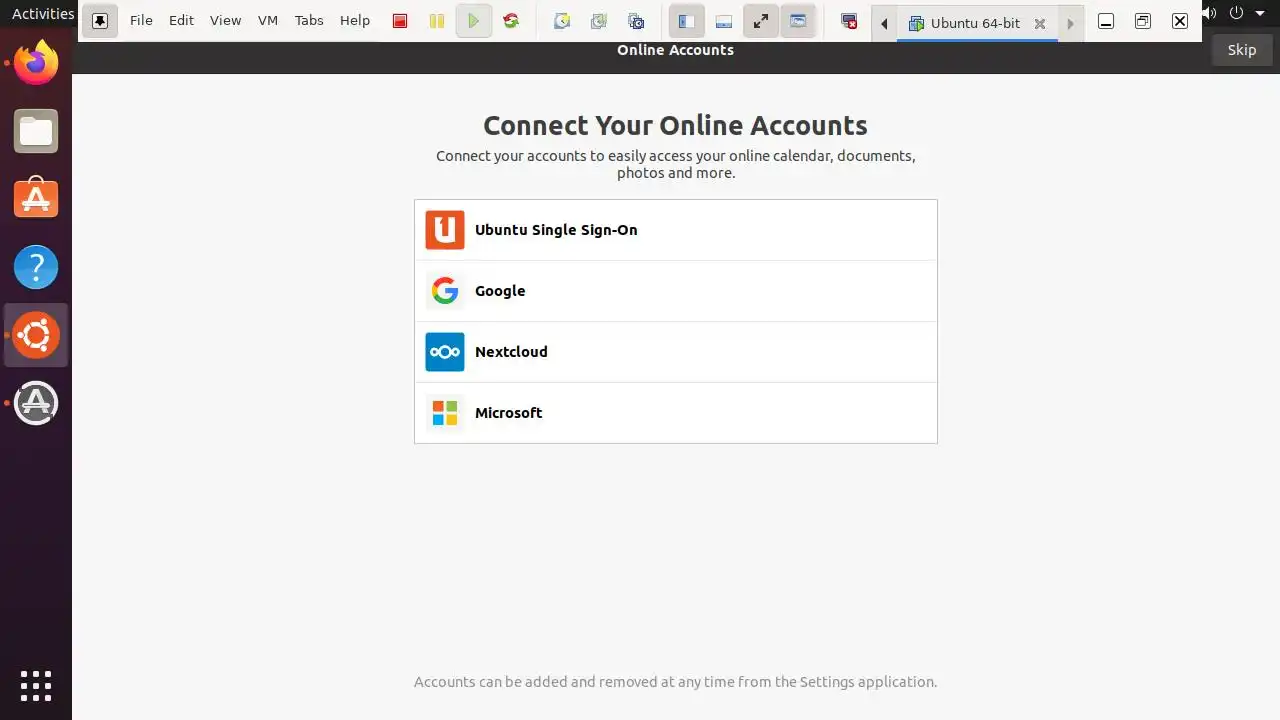Click the Ubuntu welcome dock icon
The width and height of the screenshot is (1280, 720).
pyautogui.click(x=36, y=335)
